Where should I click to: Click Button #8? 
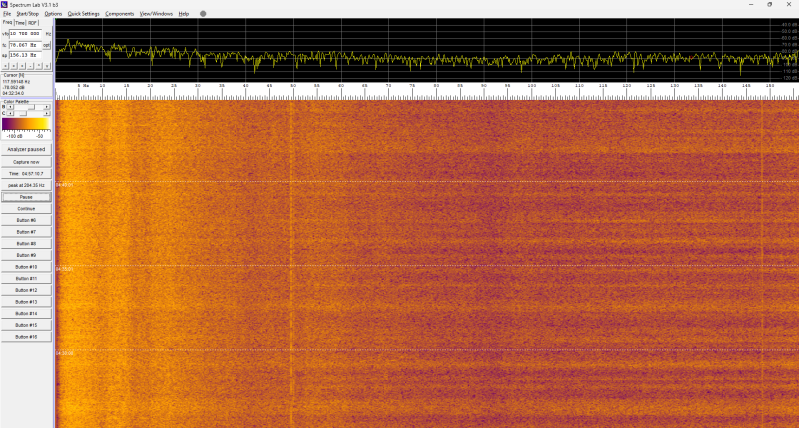coord(26,244)
